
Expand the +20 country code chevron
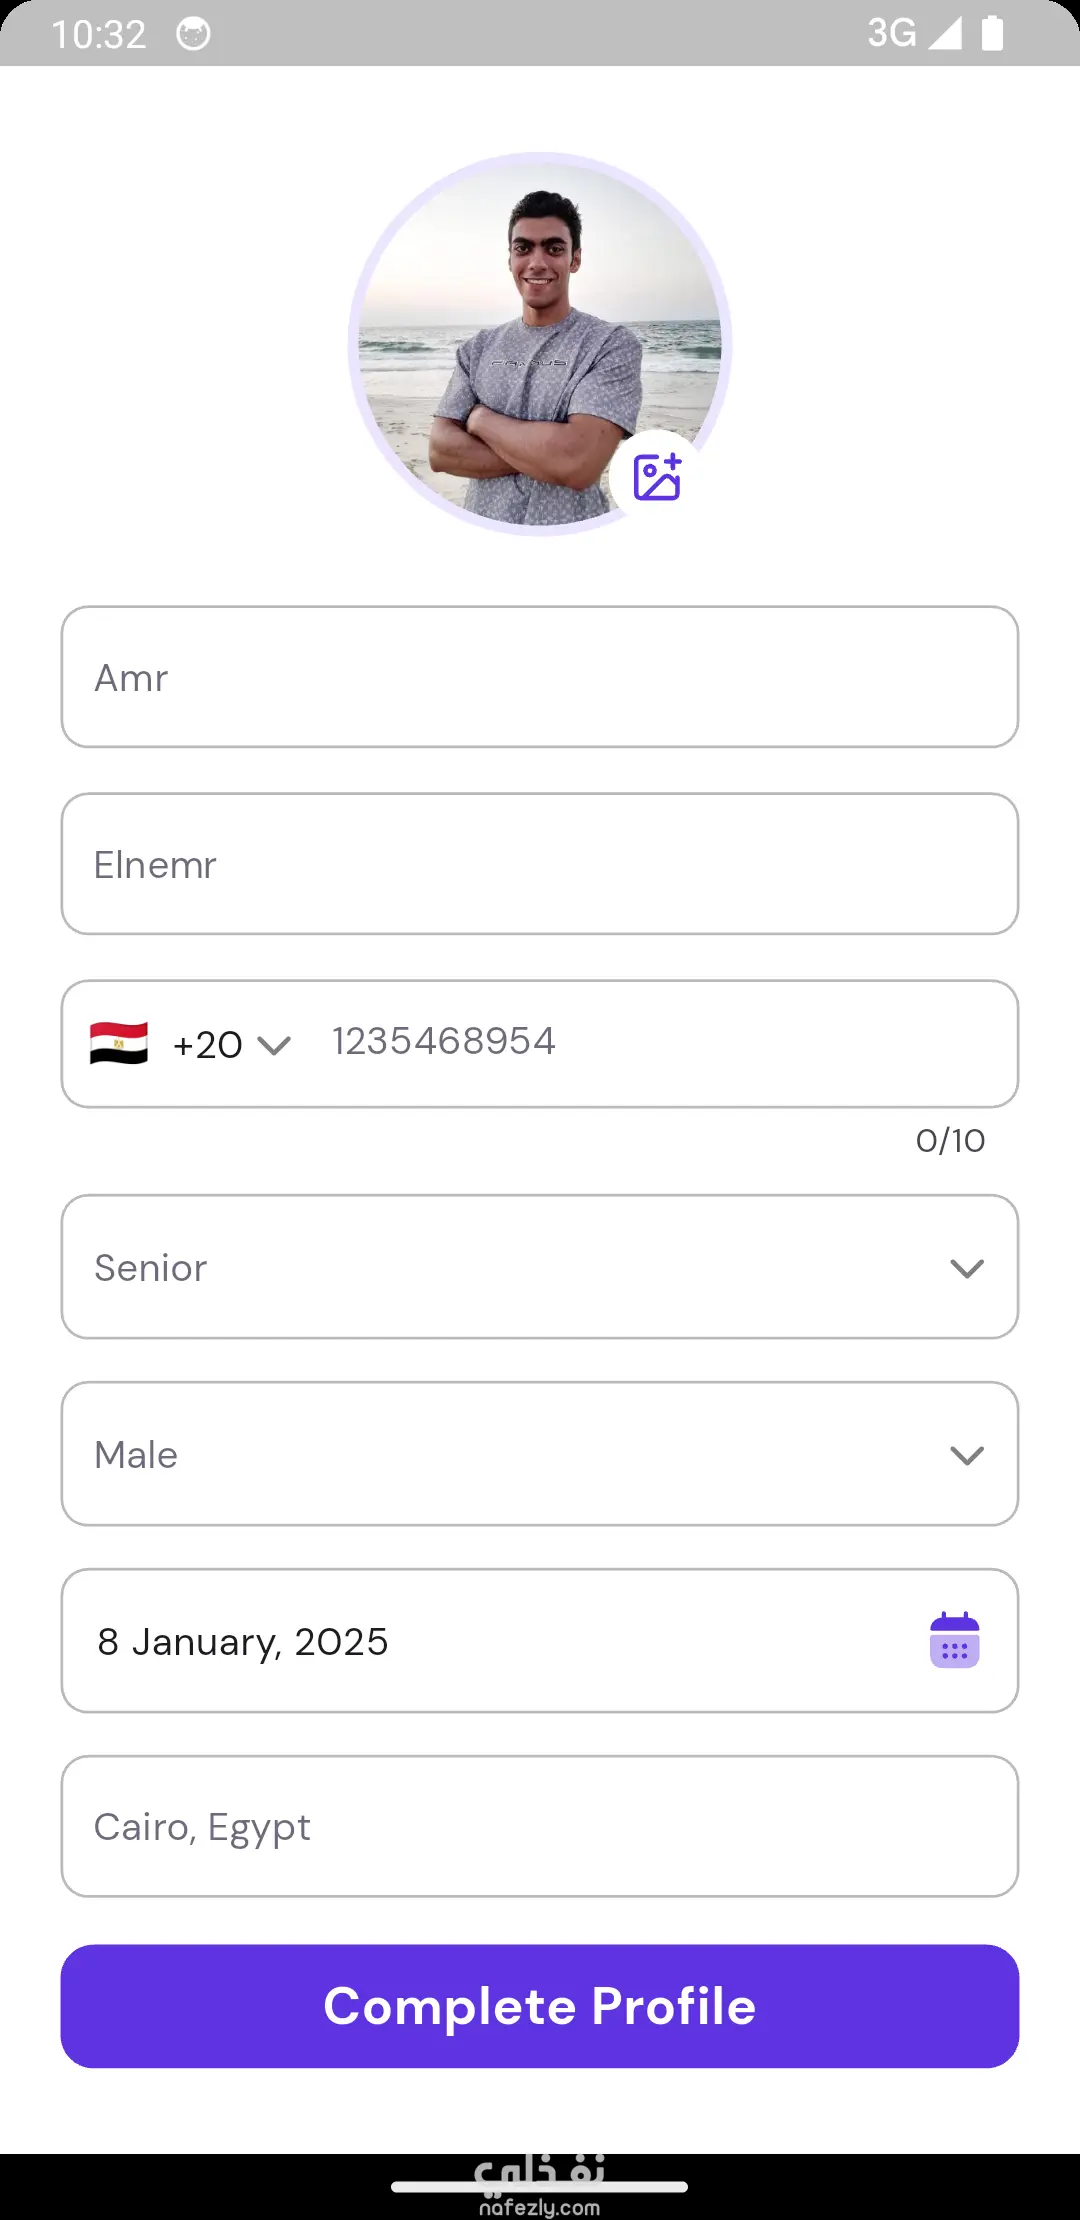click(273, 1045)
